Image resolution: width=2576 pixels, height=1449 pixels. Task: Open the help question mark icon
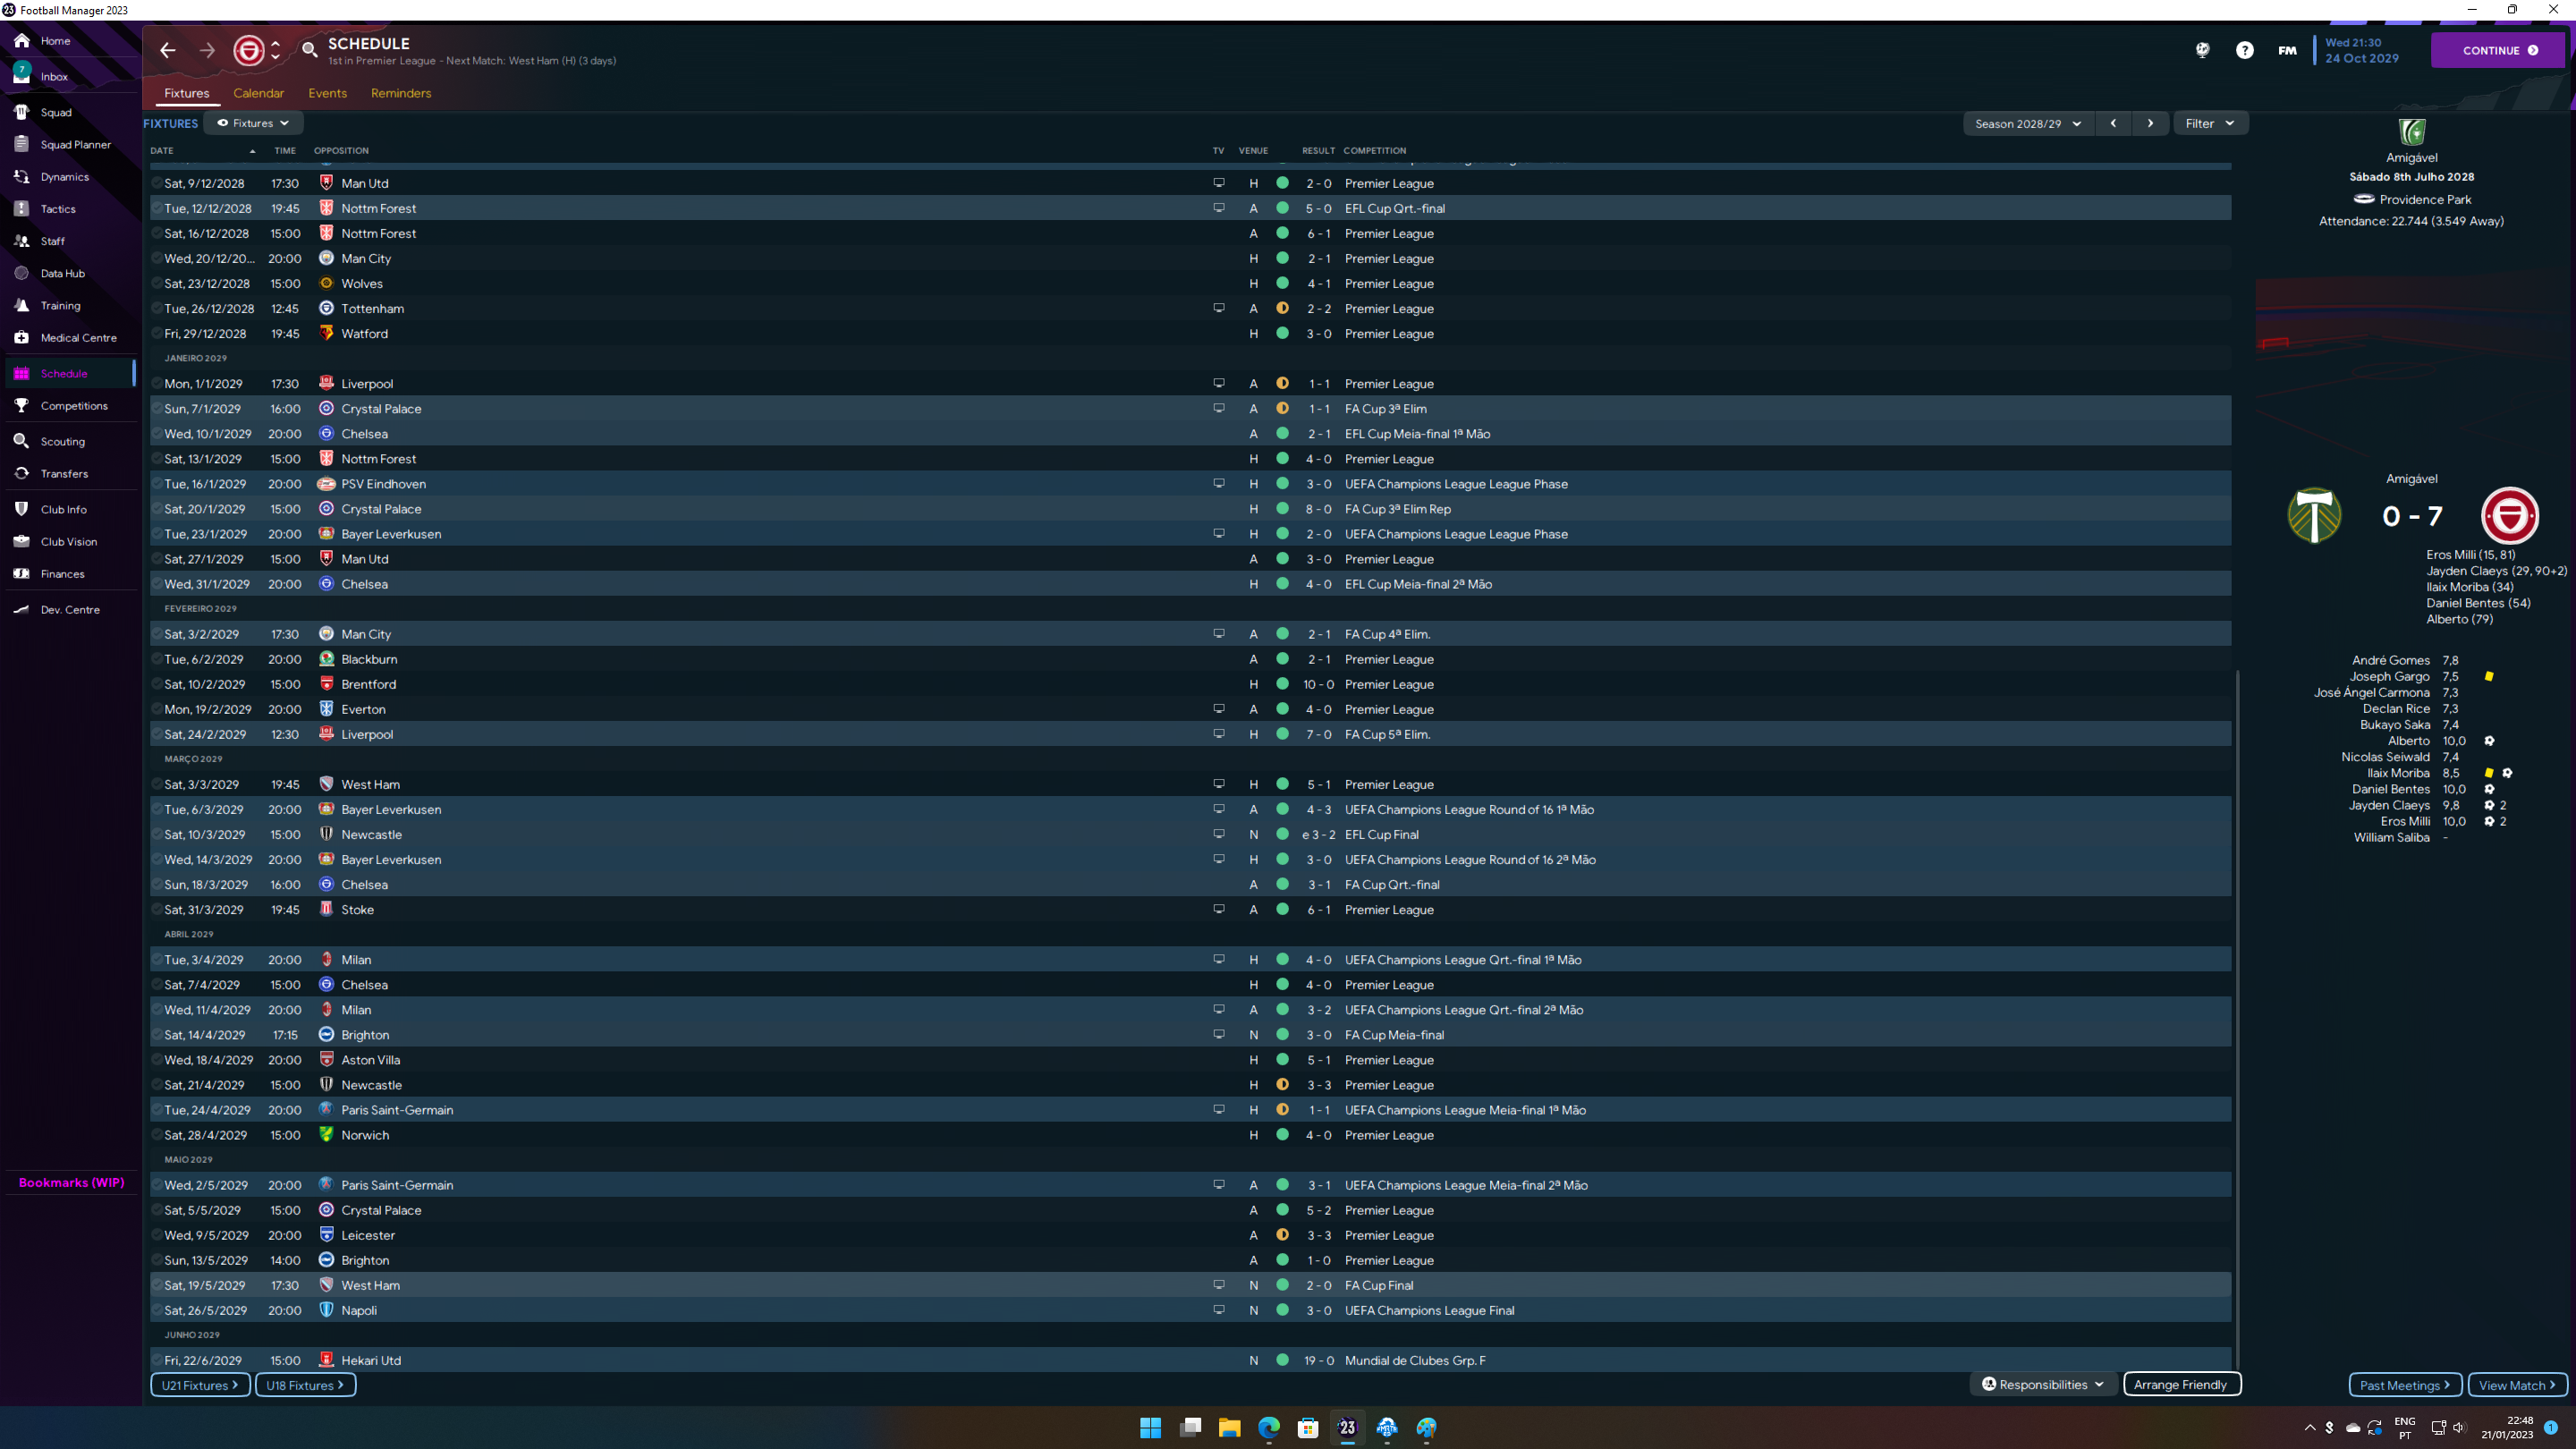coord(2245,50)
